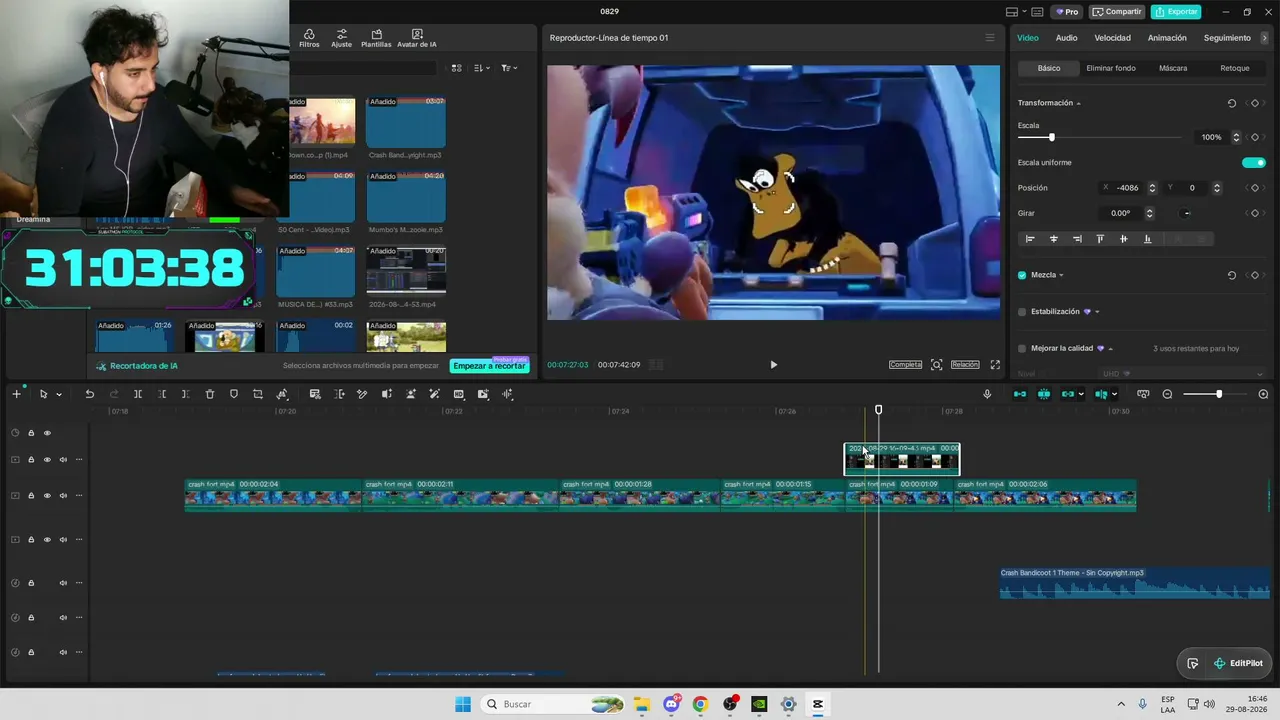Open the Ajuste panel
The height and width of the screenshot is (720, 1280).
pos(342,38)
